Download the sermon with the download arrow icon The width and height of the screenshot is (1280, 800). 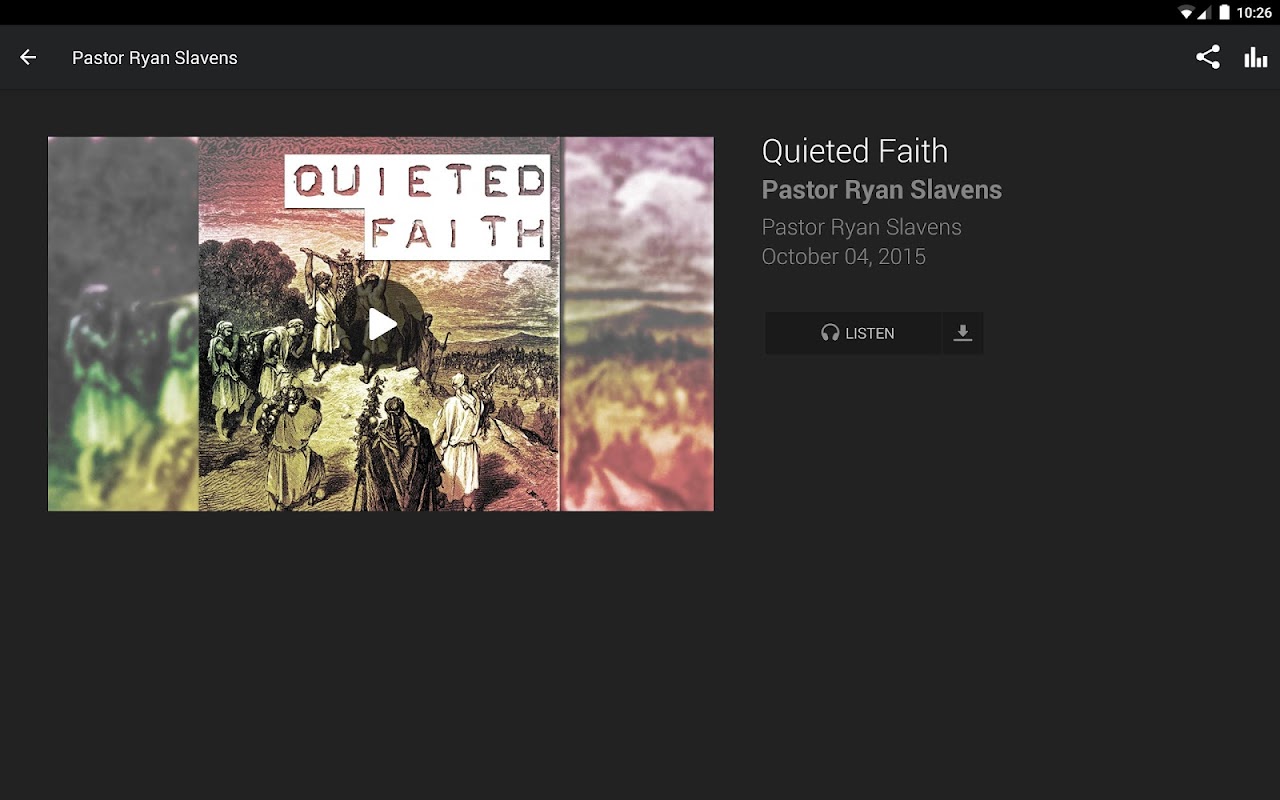point(962,333)
